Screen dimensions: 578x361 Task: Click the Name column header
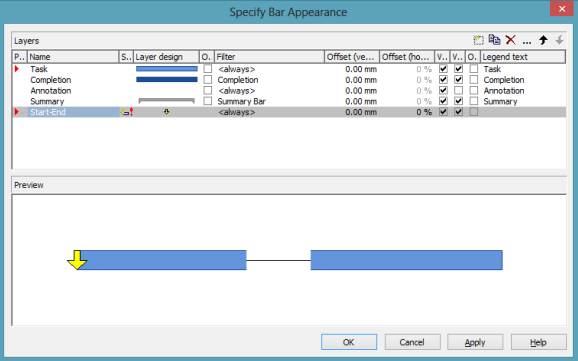coord(73,57)
